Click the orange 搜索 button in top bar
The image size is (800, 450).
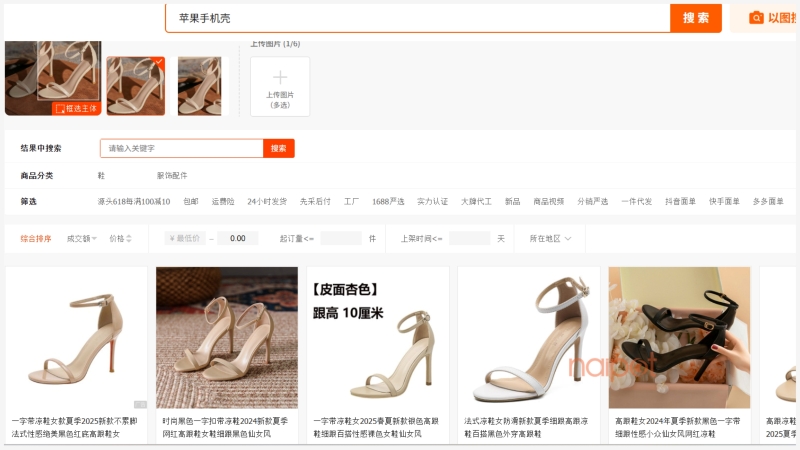[696, 18]
